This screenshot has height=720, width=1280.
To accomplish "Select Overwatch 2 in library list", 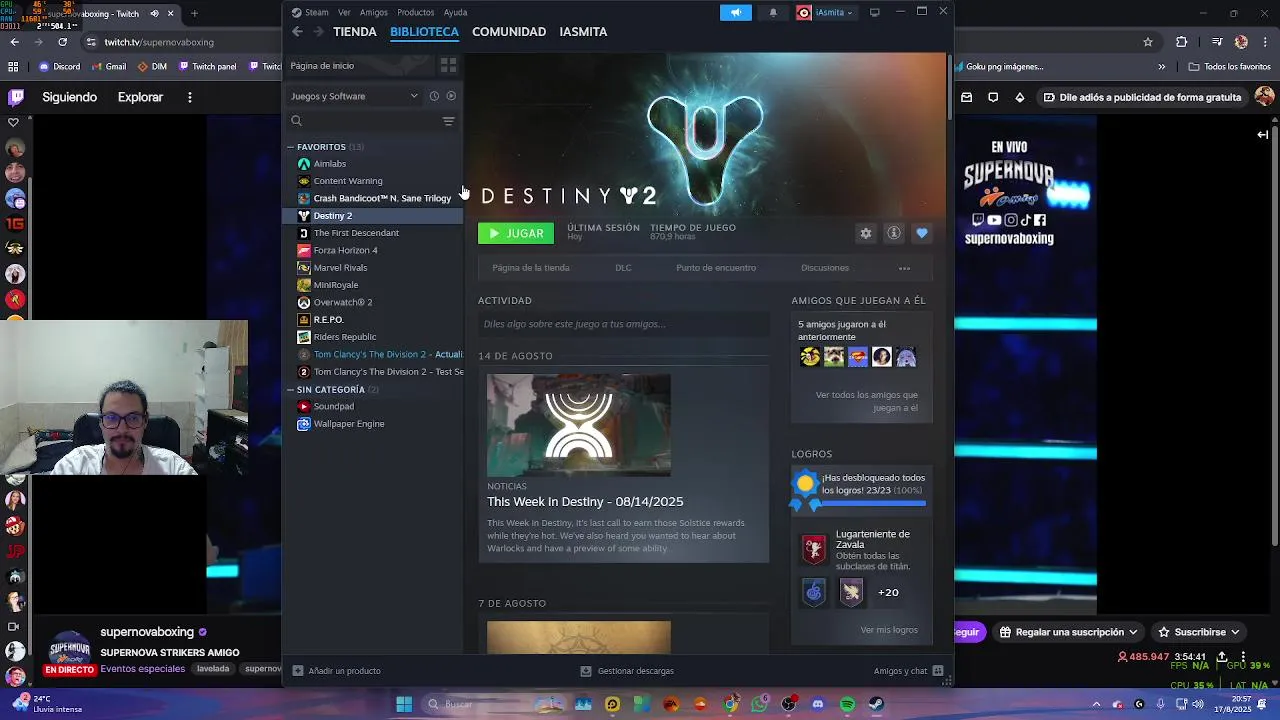I will point(343,302).
